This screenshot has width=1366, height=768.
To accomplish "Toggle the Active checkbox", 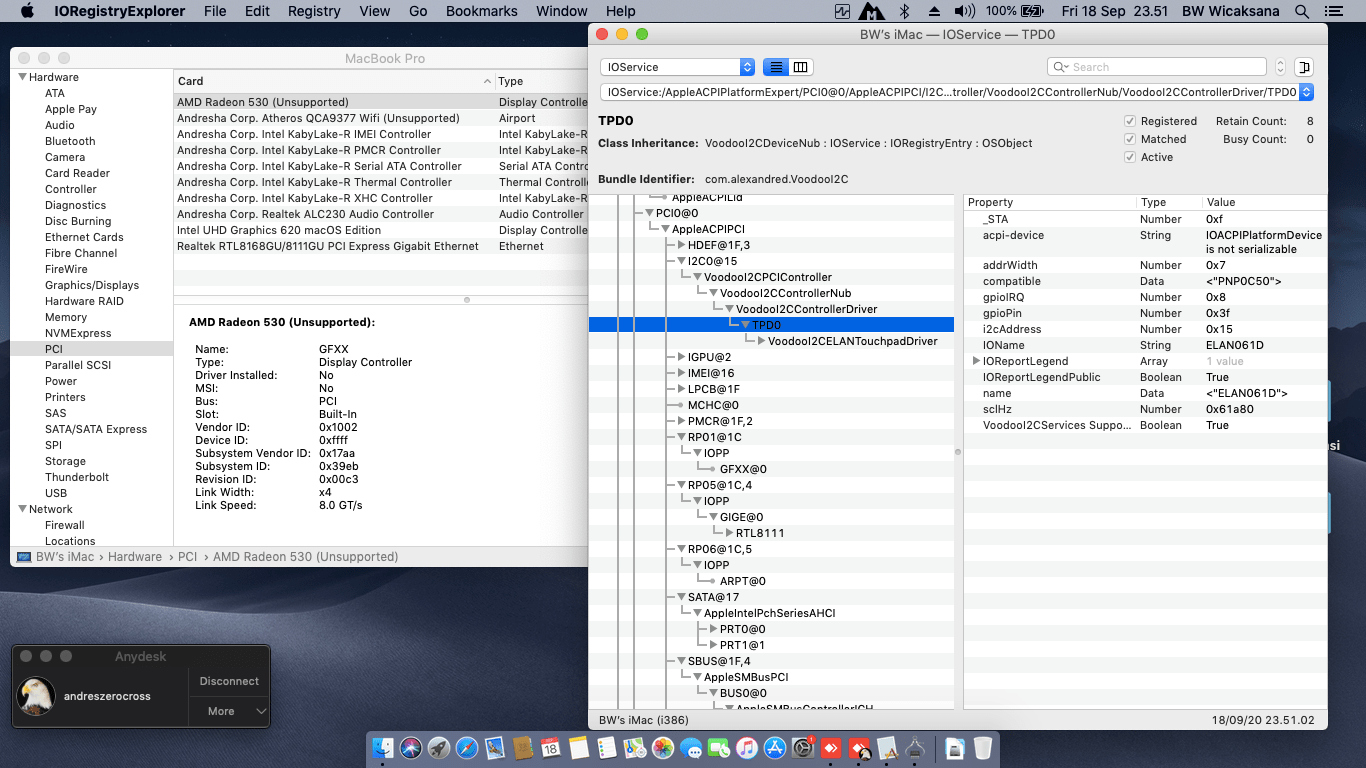I will click(1130, 157).
